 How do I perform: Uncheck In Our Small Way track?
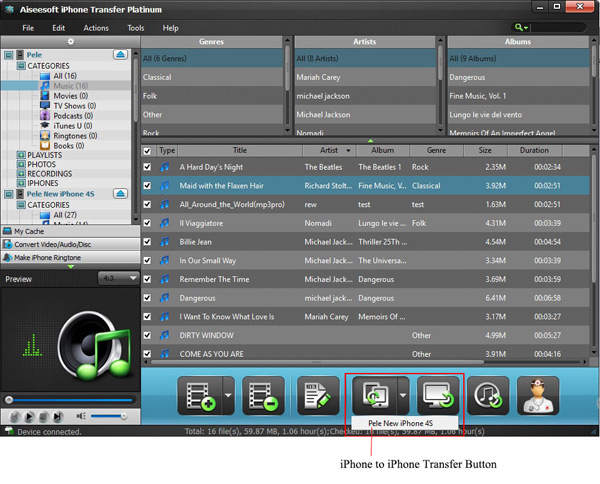coord(147,261)
